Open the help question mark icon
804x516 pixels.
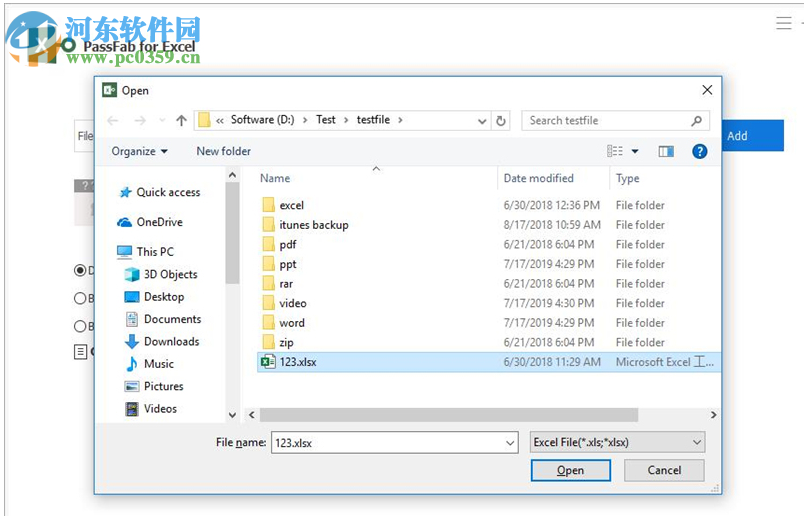699,151
